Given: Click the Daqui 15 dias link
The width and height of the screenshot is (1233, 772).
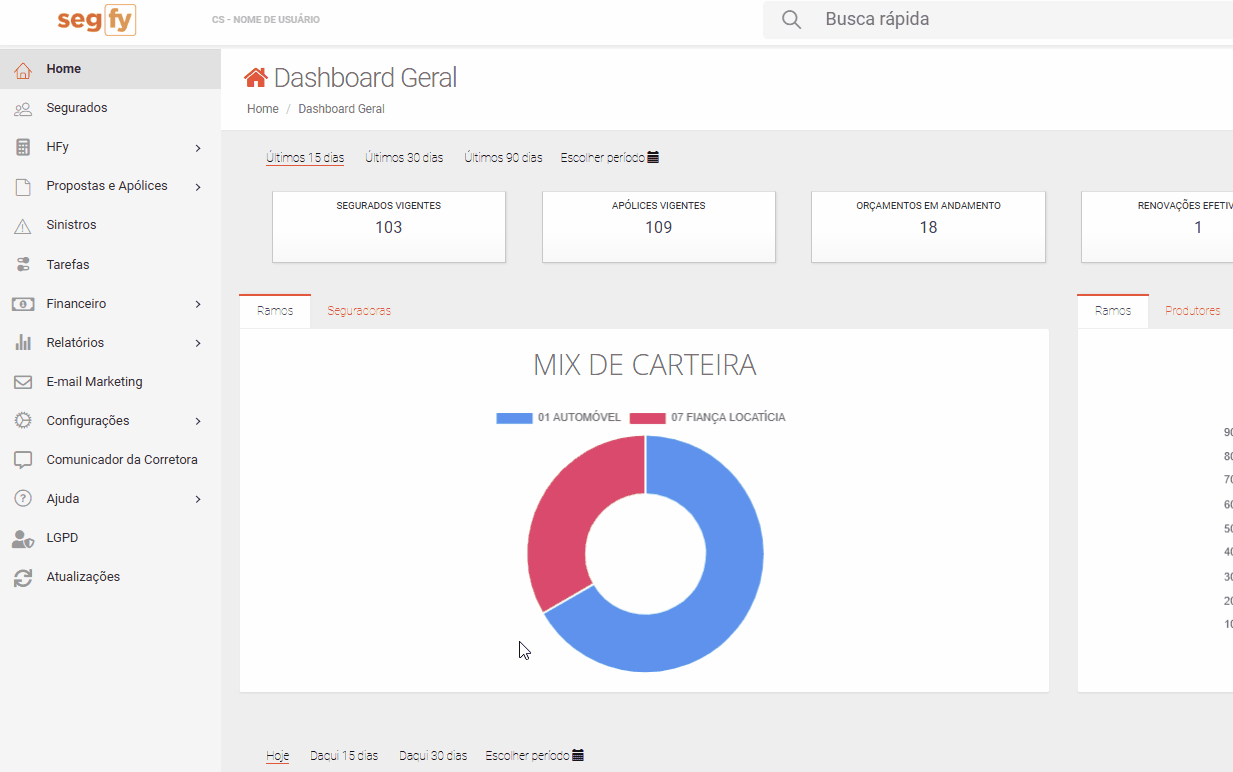Looking at the screenshot, I should point(344,755).
